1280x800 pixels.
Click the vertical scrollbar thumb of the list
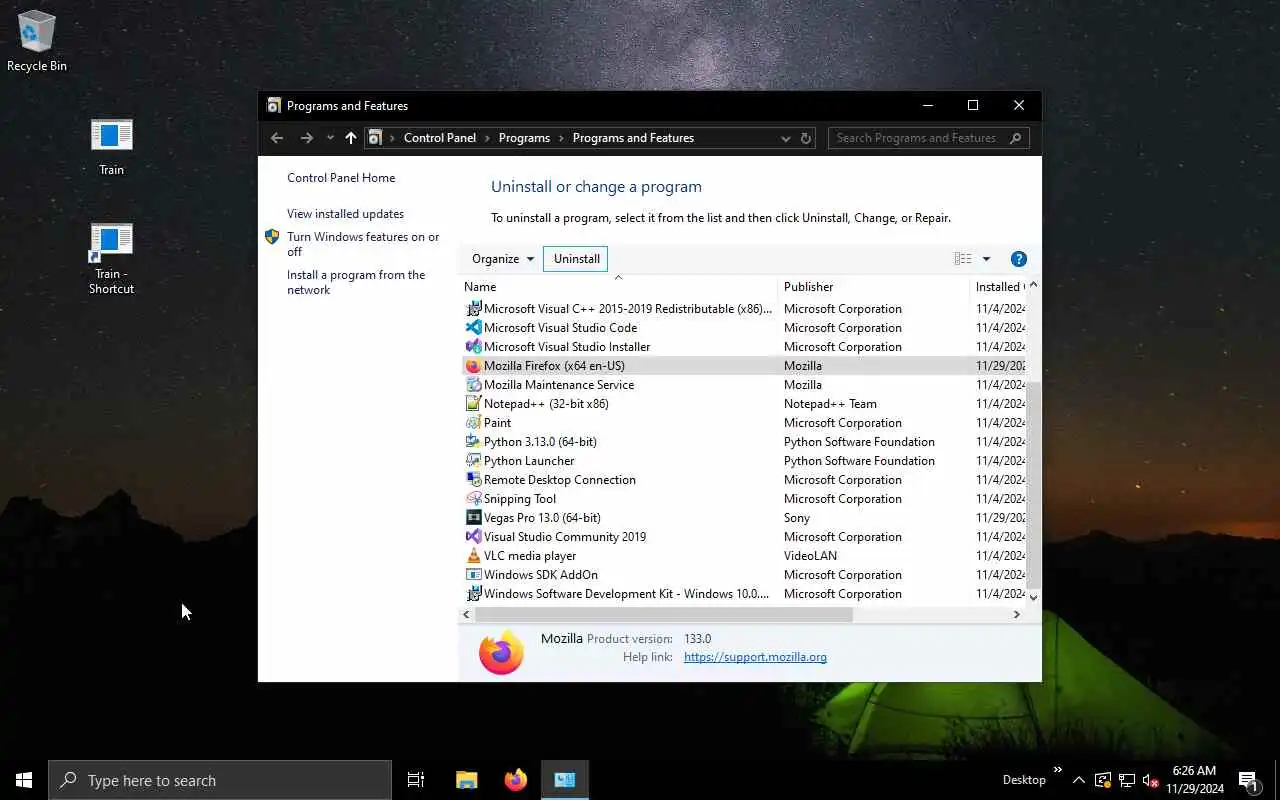1033,484
